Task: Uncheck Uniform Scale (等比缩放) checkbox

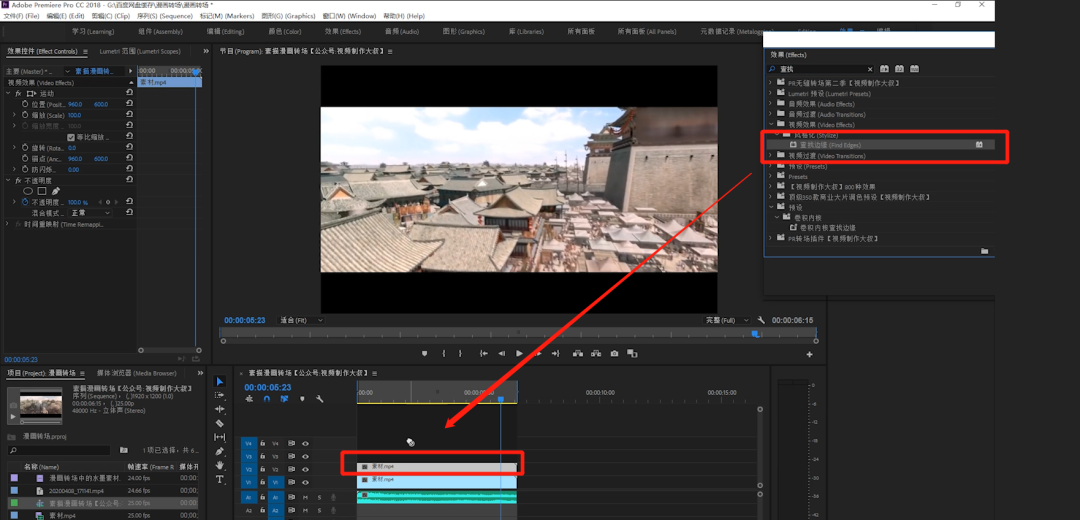Action: click(70, 137)
